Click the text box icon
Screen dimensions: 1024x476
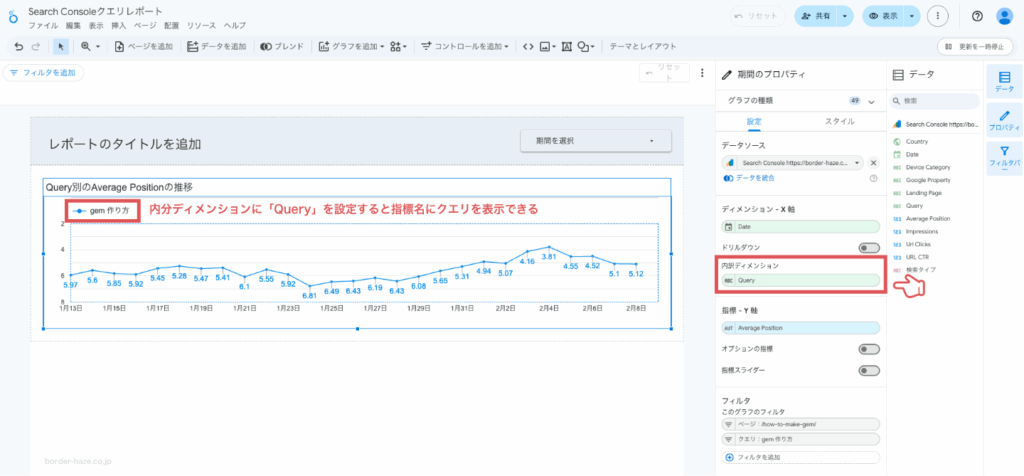pyautogui.click(x=566, y=46)
